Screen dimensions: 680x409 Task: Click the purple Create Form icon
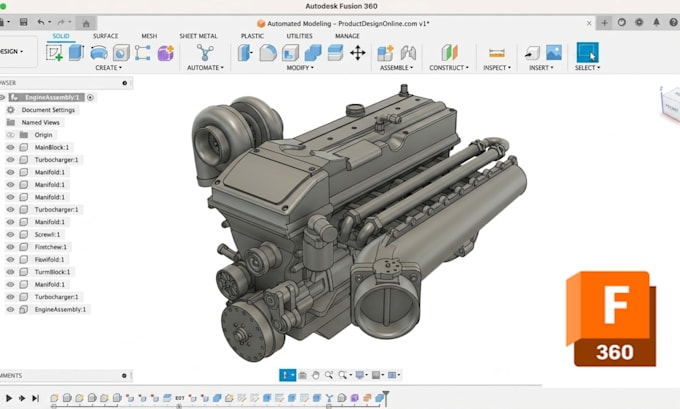click(165, 53)
